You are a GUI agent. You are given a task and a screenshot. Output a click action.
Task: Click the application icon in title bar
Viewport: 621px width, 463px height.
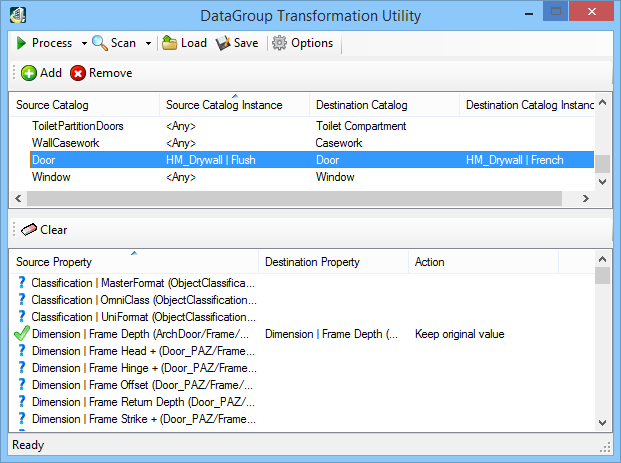18,15
